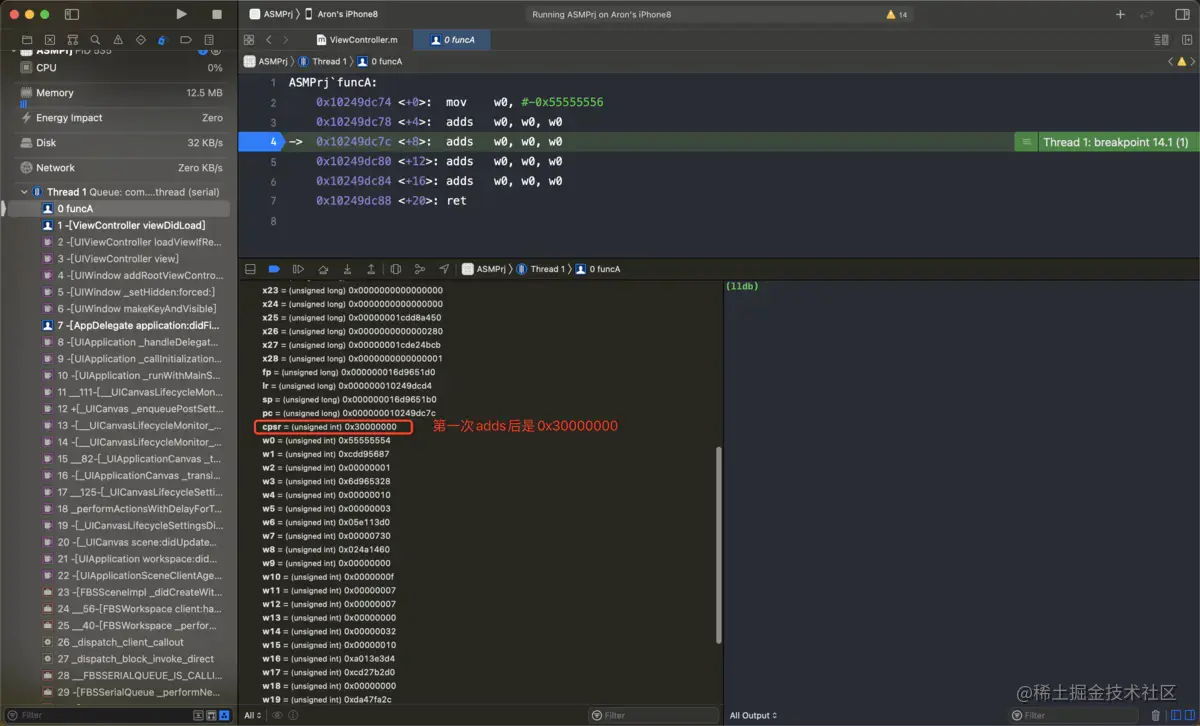Click Thread 1 in editor jump bar

[320, 61]
